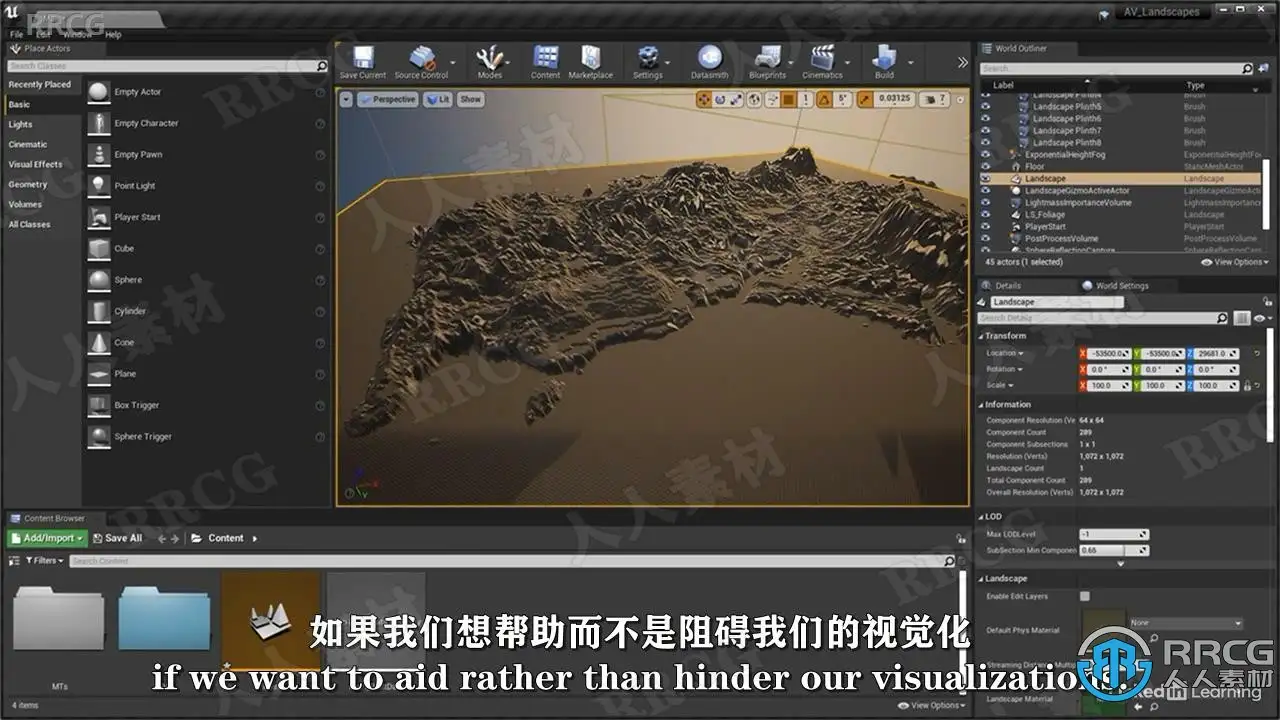Toggle rotation snapping in the viewport toolbar

[824, 99]
